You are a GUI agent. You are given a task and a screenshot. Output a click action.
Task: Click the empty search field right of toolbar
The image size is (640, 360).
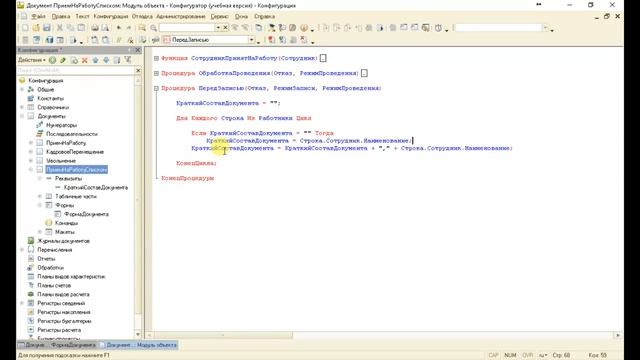[498, 28]
